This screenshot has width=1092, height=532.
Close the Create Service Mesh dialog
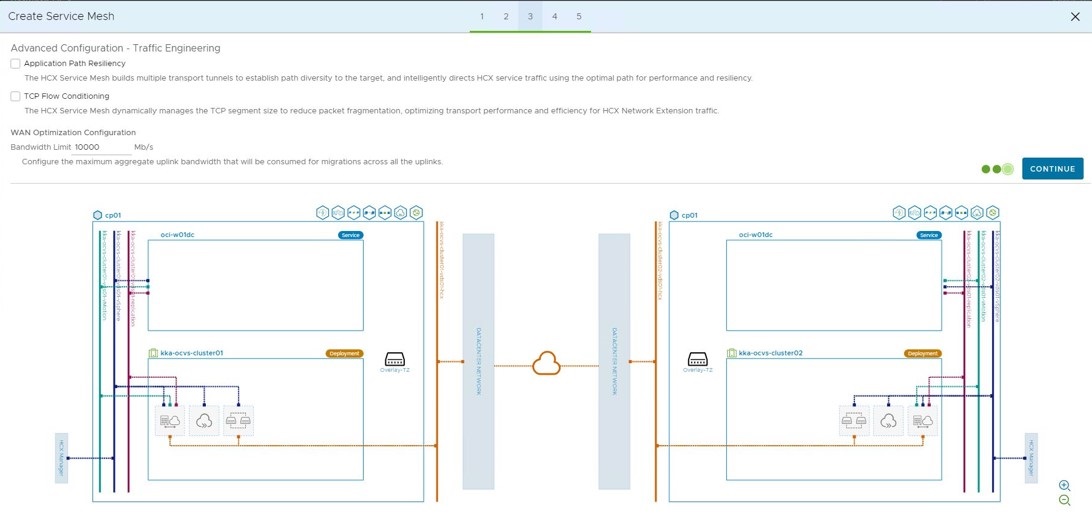pyautogui.click(x=1075, y=17)
